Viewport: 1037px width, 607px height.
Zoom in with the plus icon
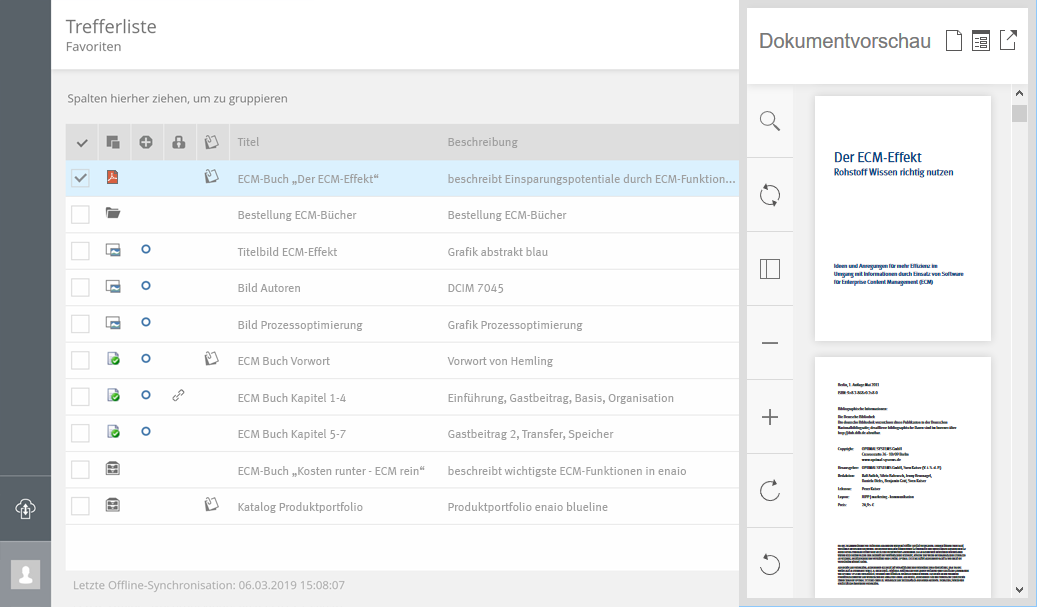click(769, 417)
